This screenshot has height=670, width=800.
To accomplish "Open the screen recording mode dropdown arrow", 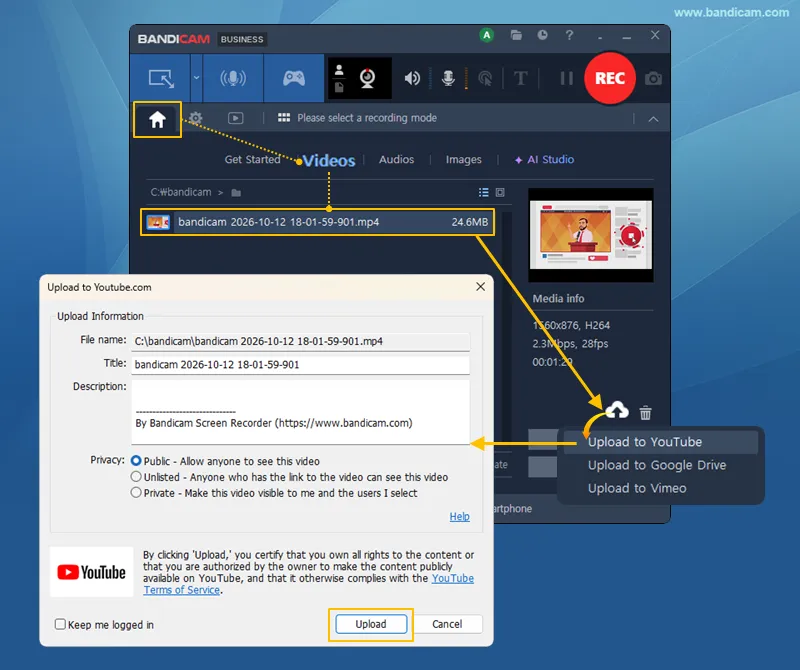I will (x=196, y=78).
